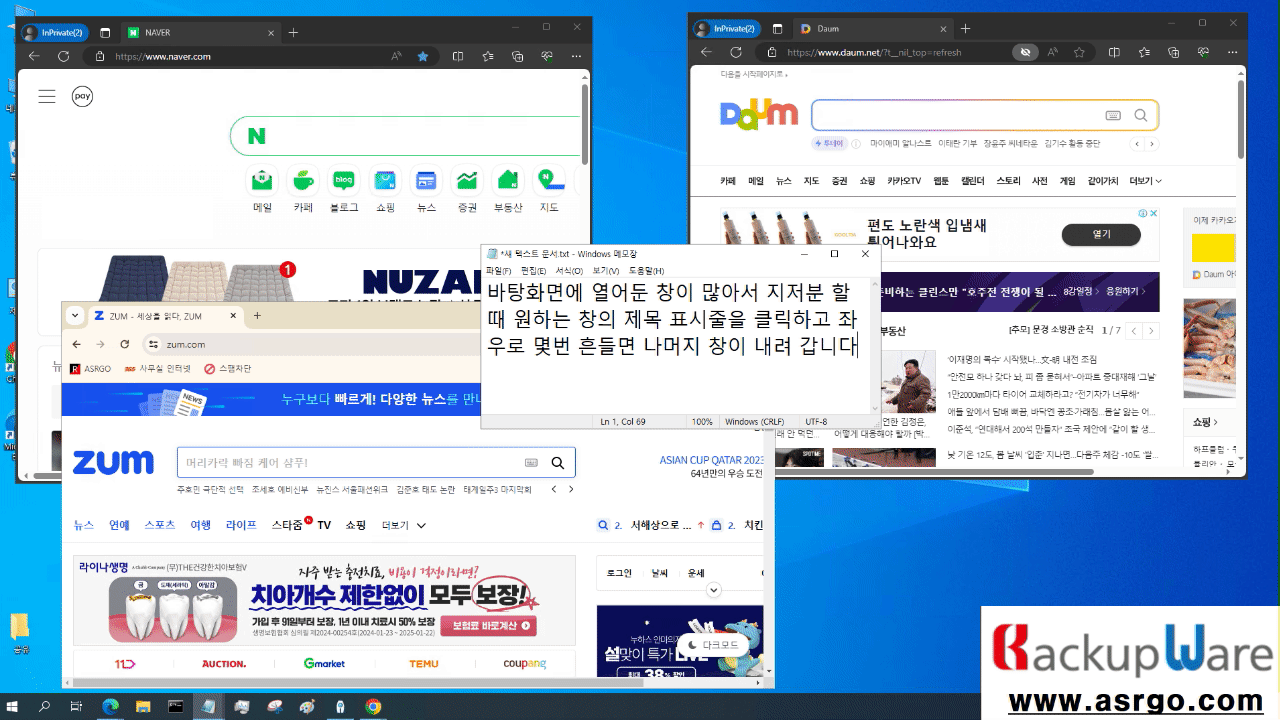The height and width of the screenshot is (720, 1280).
Task: Click 카카오TV in the Daum navigation
Action: point(904,181)
